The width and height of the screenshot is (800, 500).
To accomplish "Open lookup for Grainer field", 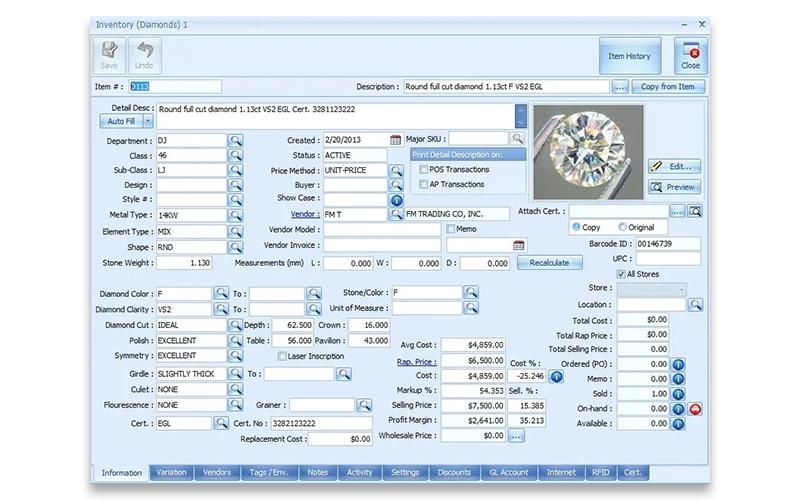I will 364,406.
